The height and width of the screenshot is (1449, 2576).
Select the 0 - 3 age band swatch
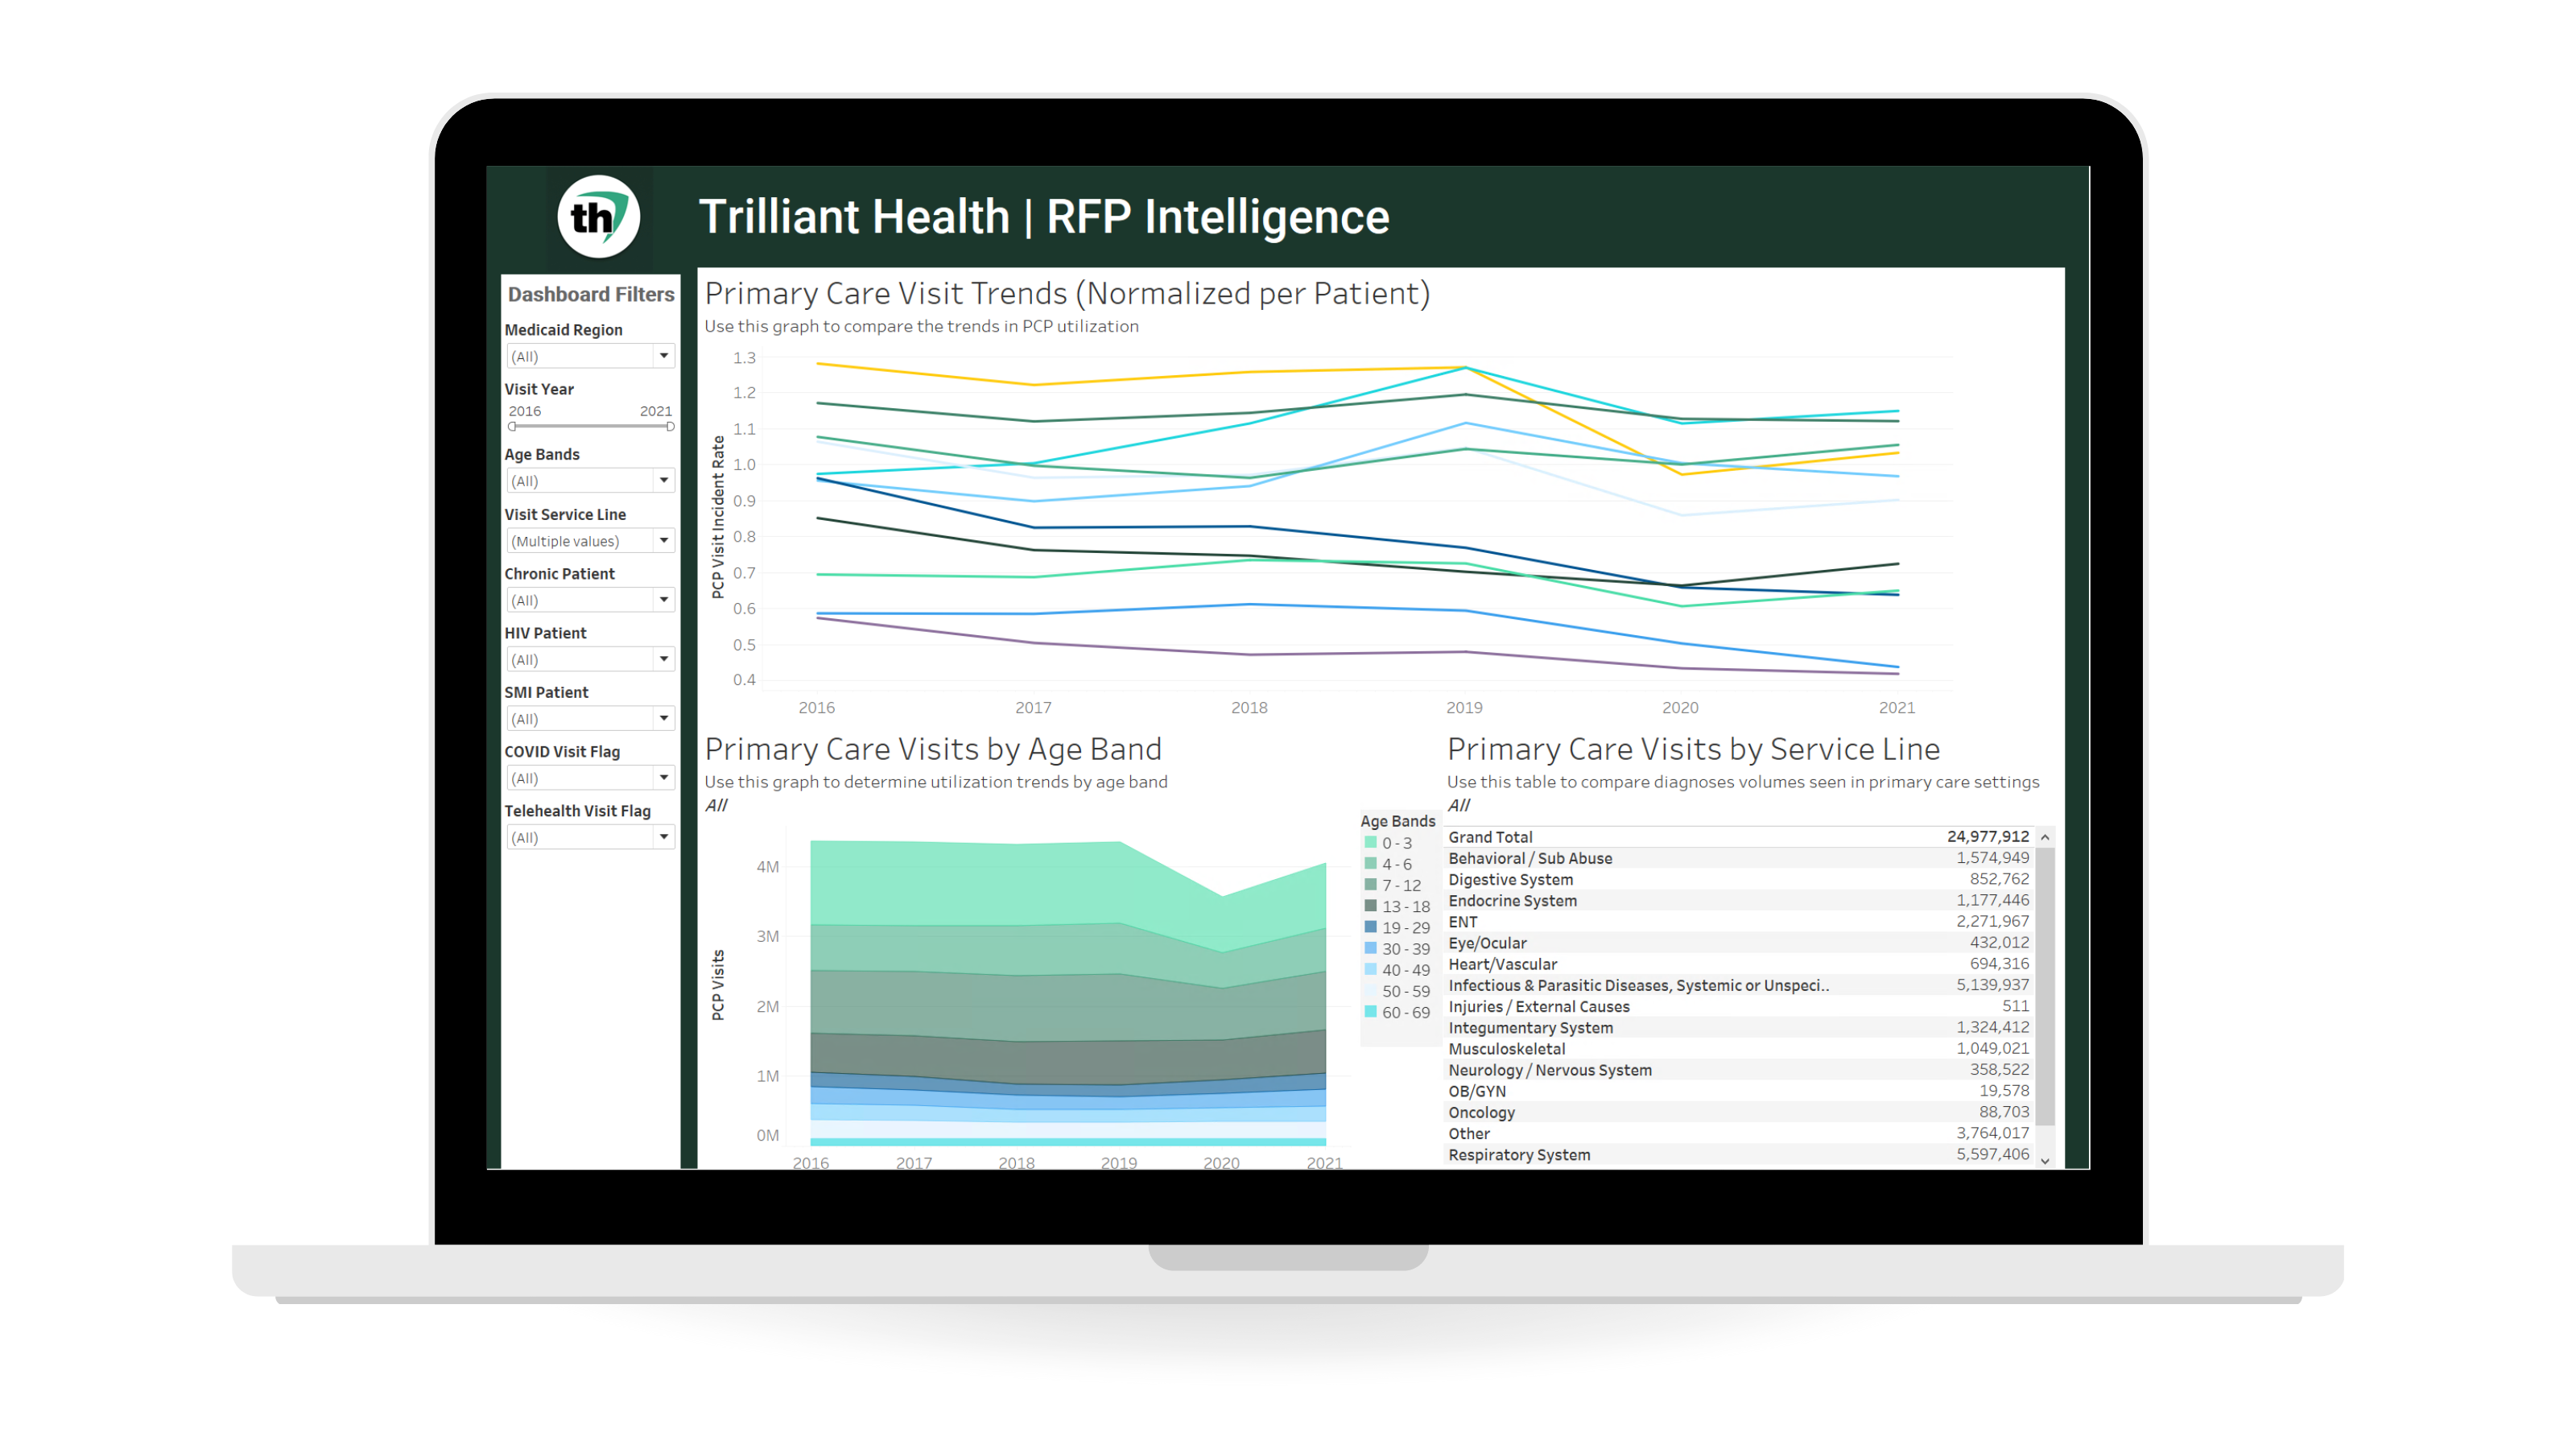pyautogui.click(x=1371, y=843)
